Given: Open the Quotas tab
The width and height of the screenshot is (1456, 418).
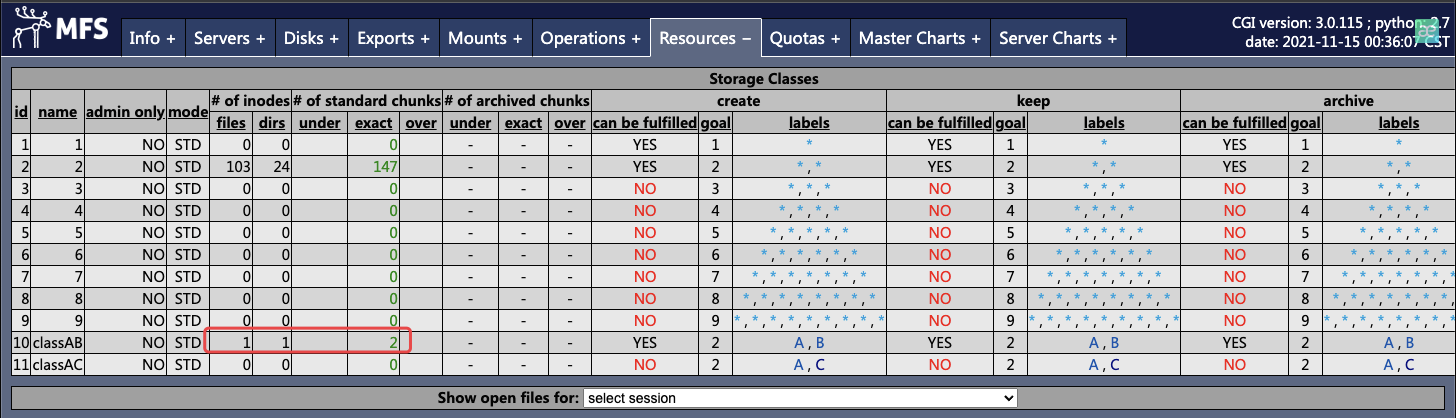Looking at the screenshot, I should pyautogui.click(x=804, y=38).
